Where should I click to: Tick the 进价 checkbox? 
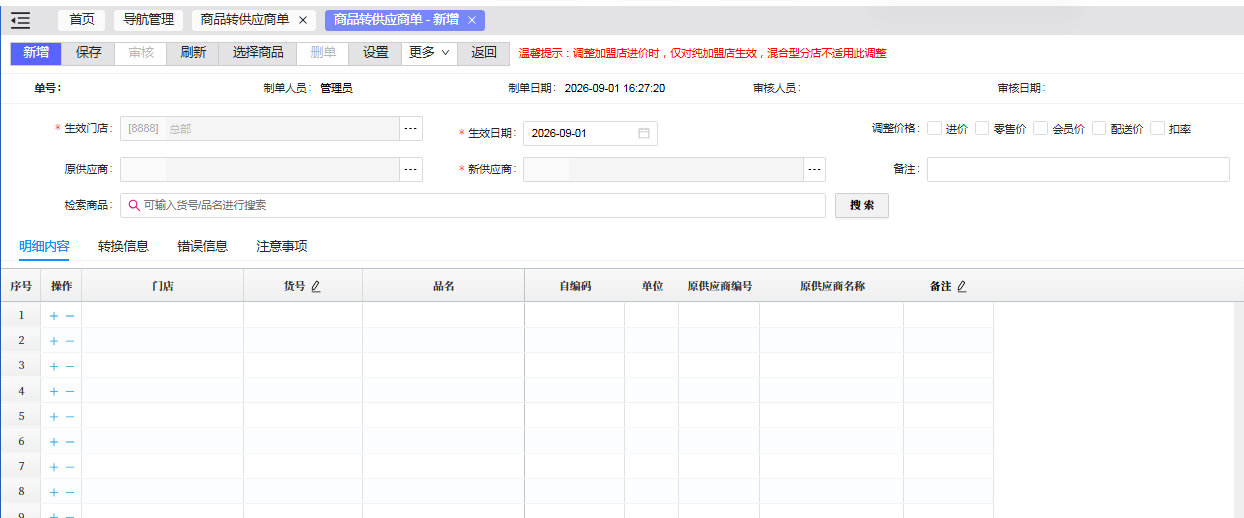tap(934, 129)
